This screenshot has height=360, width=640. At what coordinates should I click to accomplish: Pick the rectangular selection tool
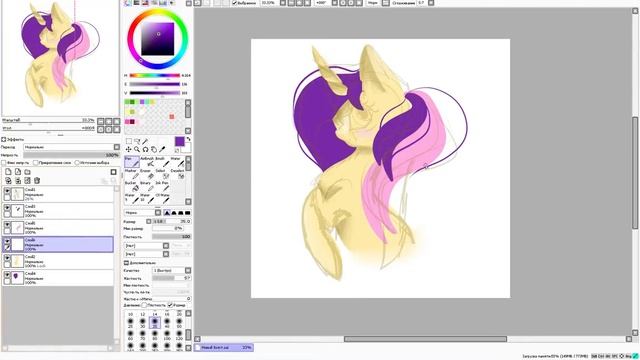(129, 141)
